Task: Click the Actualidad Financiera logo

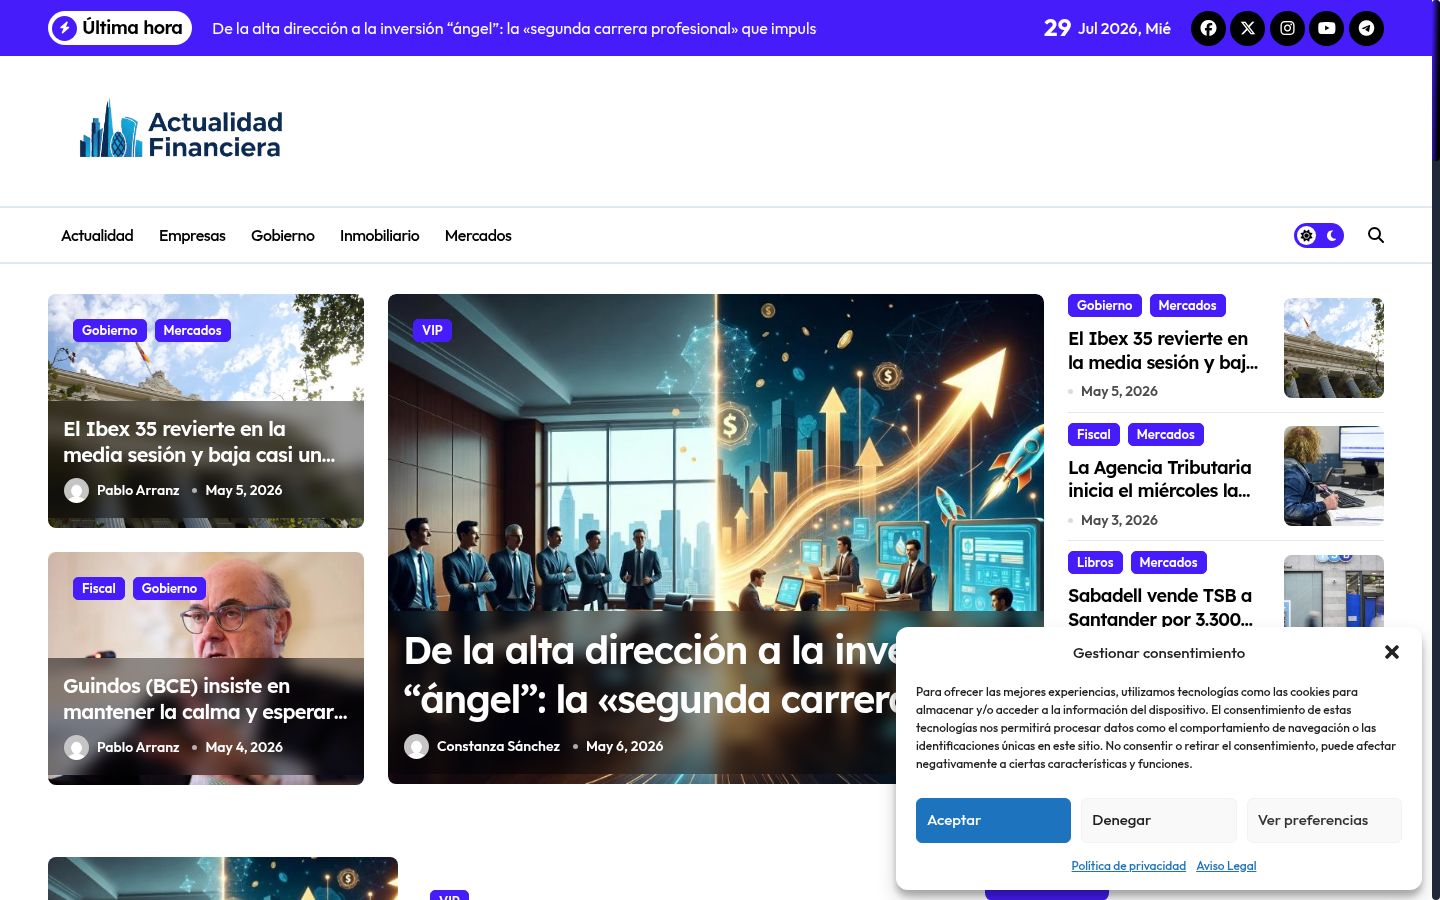Action: coord(181,131)
